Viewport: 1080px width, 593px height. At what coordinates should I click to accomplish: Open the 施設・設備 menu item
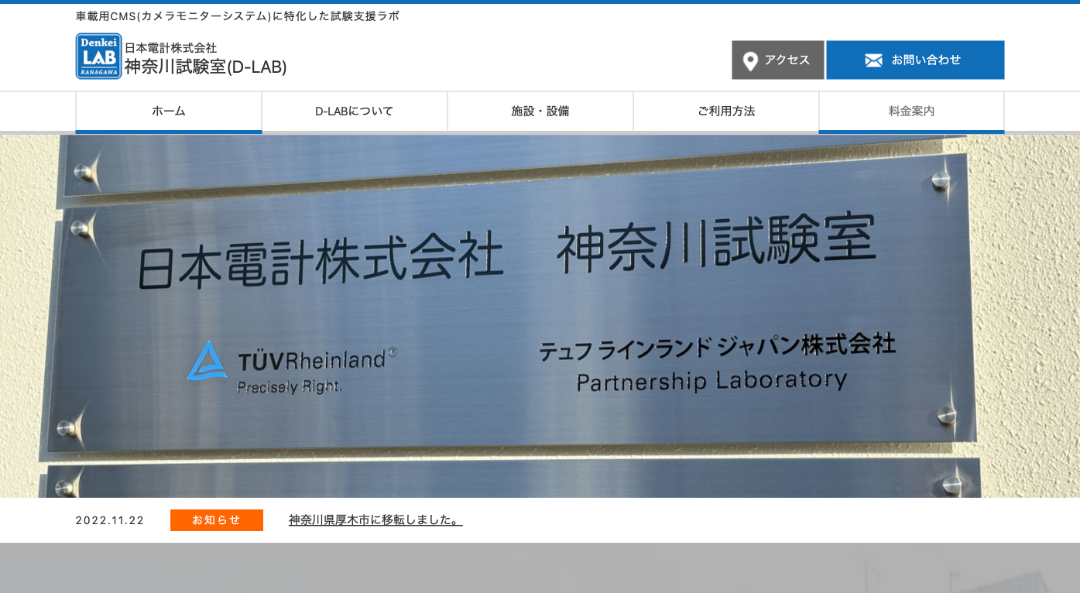540,112
